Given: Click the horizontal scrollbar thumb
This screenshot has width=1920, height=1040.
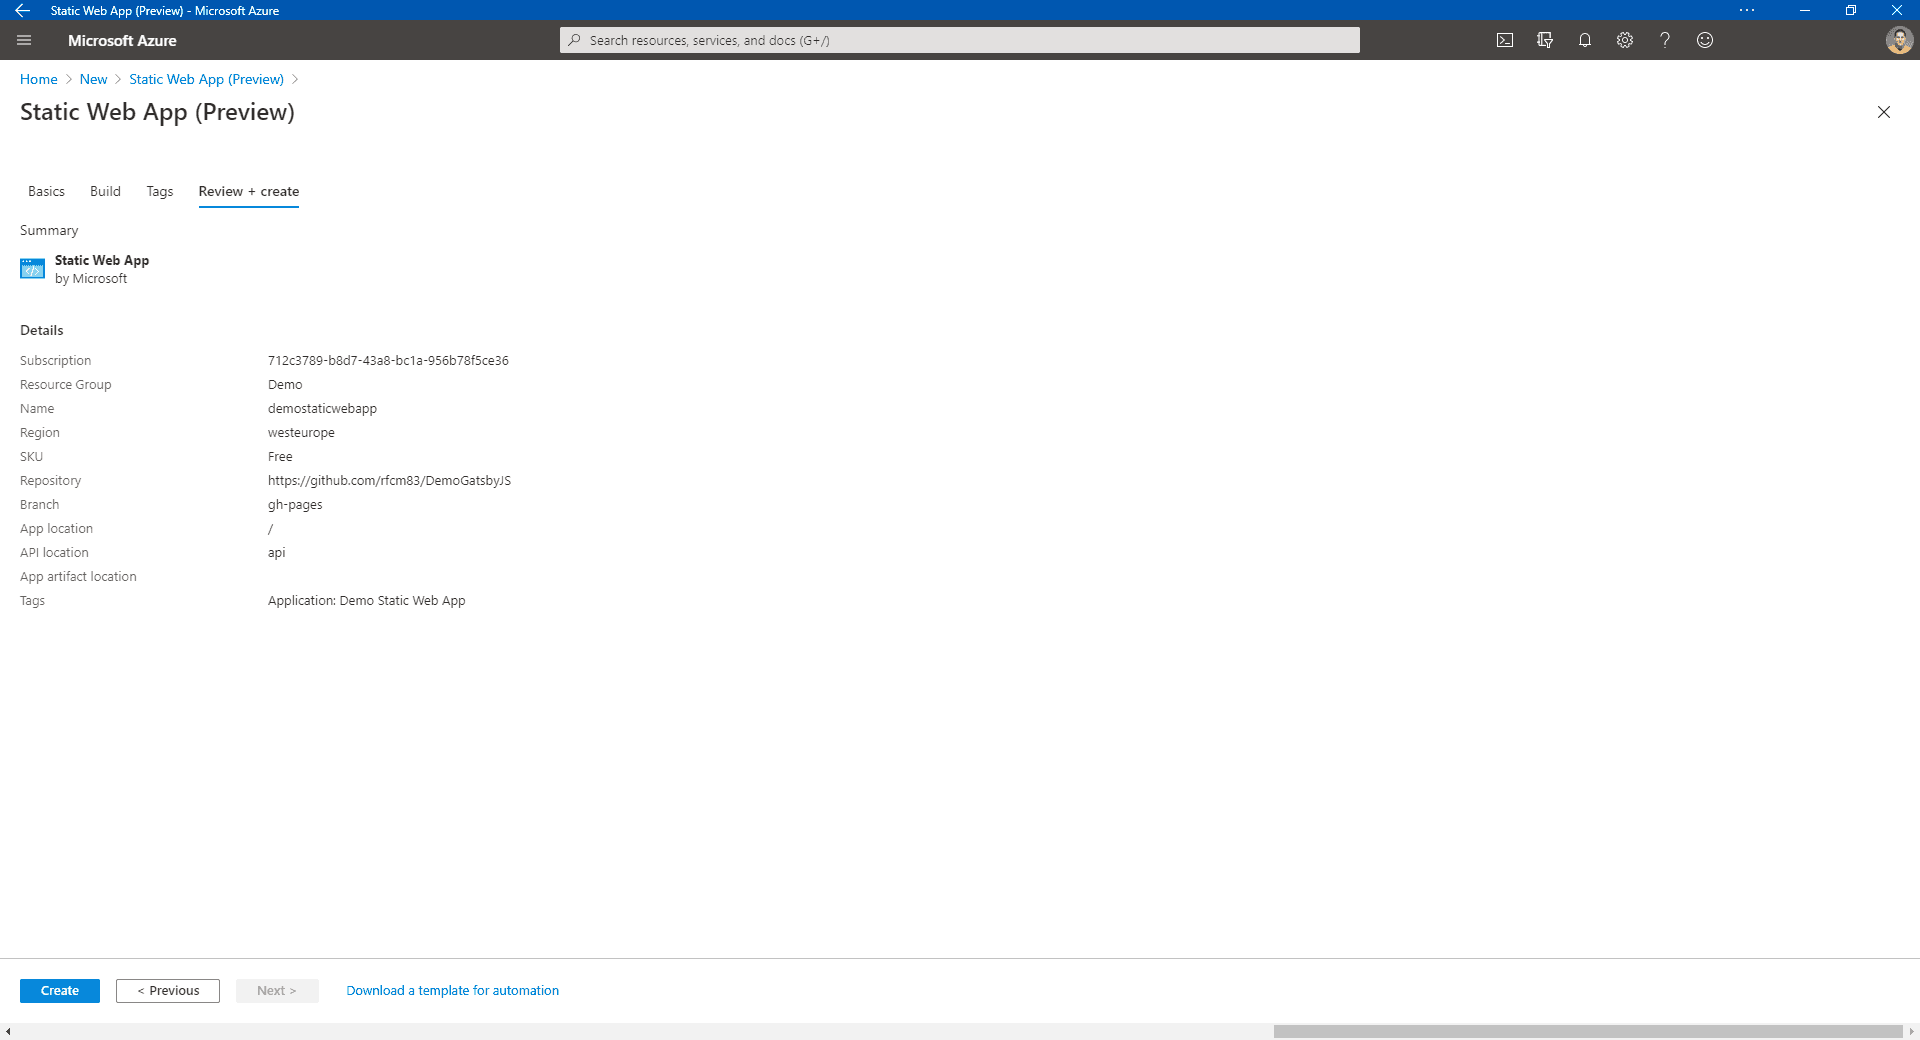Looking at the screenshot, I should 1588,1031.
